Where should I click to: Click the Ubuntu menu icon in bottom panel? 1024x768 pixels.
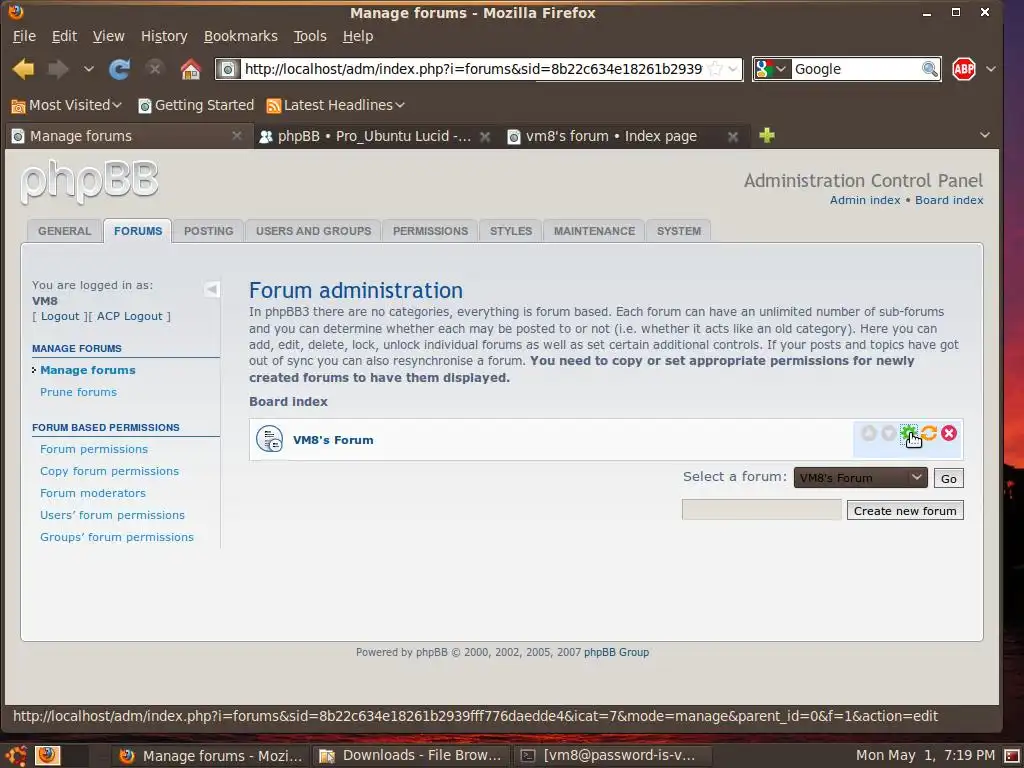click(16, 756)
